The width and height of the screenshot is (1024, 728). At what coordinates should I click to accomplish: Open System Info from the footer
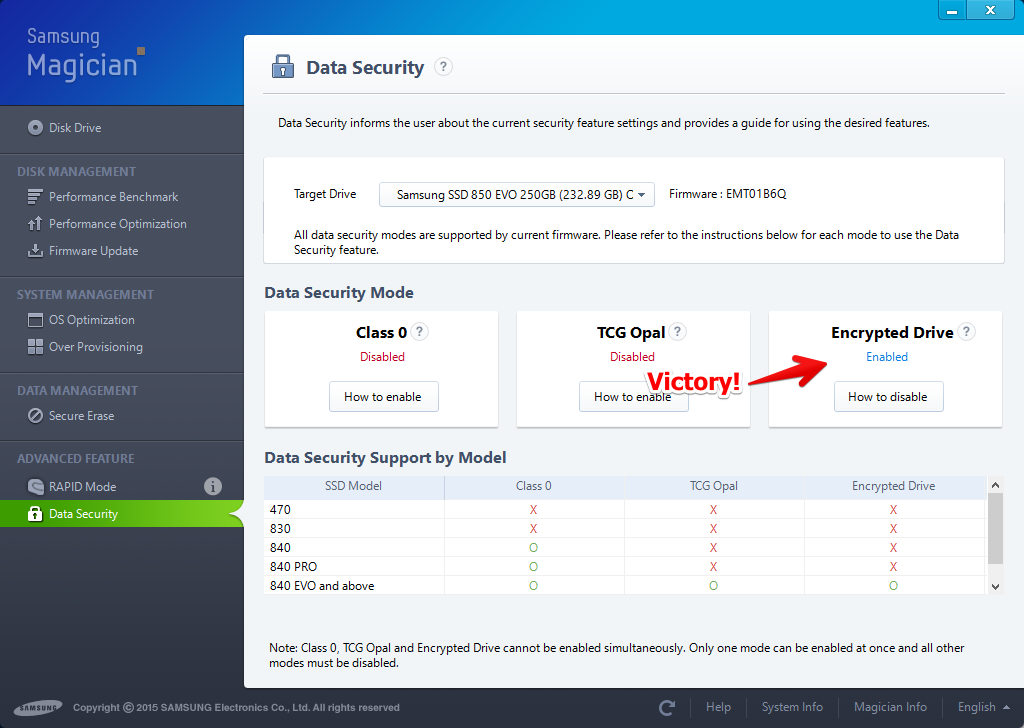[792, 707]
